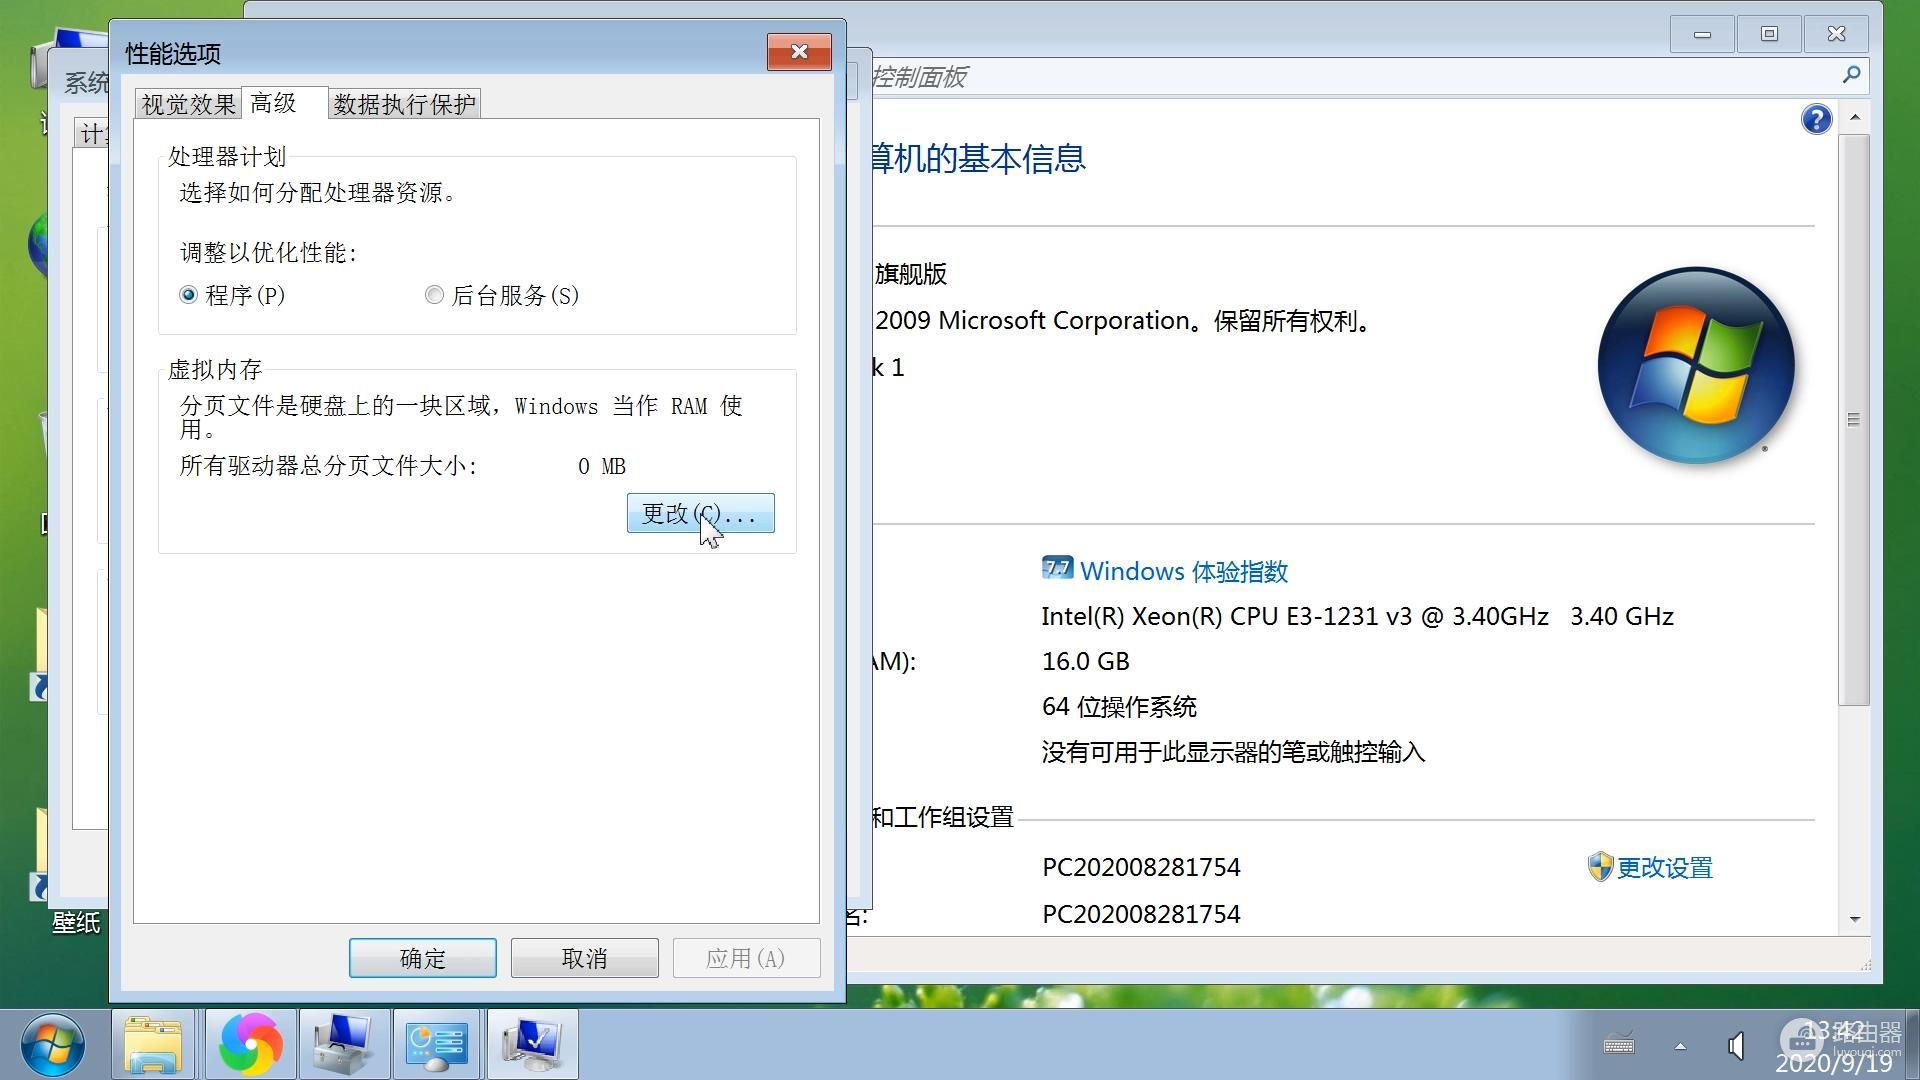The height and width of the screenshot is (1080, 1920).
Task: Click the on-screen keyboard tray icon
Action: 1619,1045
